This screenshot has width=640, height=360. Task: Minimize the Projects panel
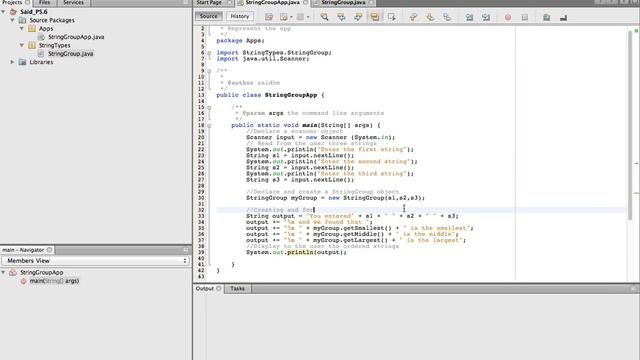pos(186,2)
